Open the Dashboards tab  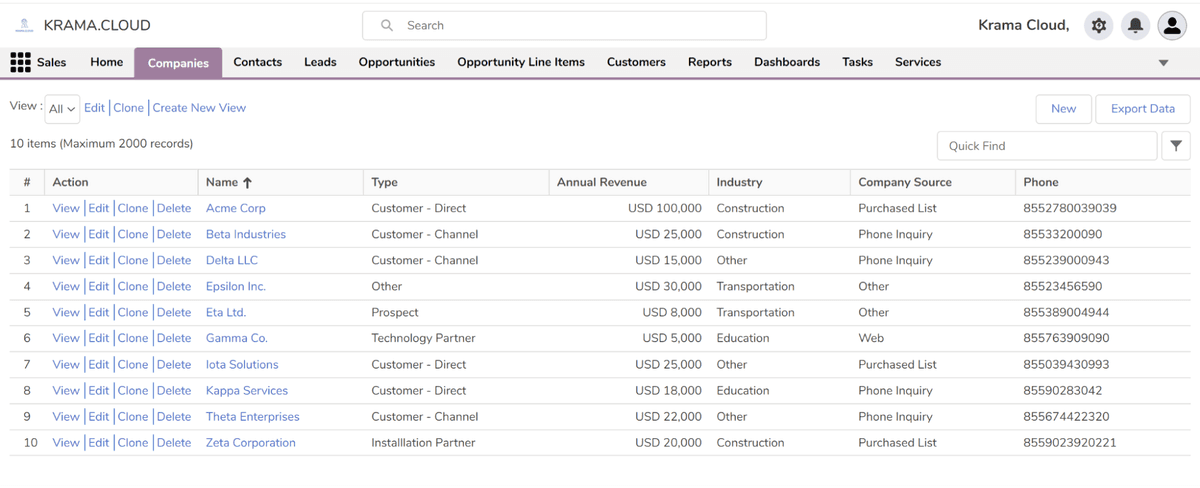click(x=786, y=62)
